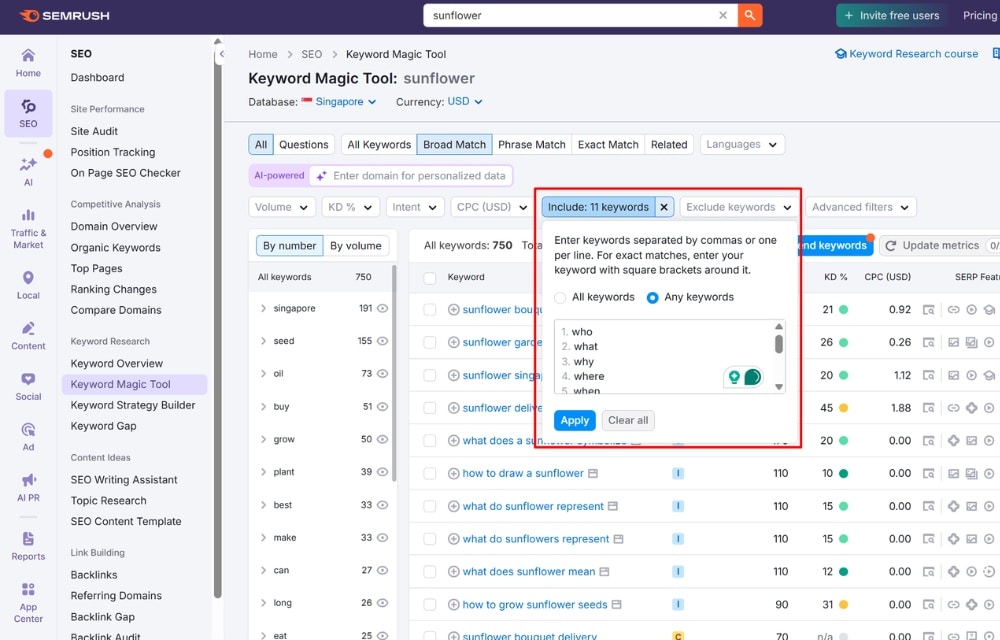1000x640 pixels.
Task: Check the 'what does sunflower mean' row
Action: pyautogui.click(x=430, y=572)
